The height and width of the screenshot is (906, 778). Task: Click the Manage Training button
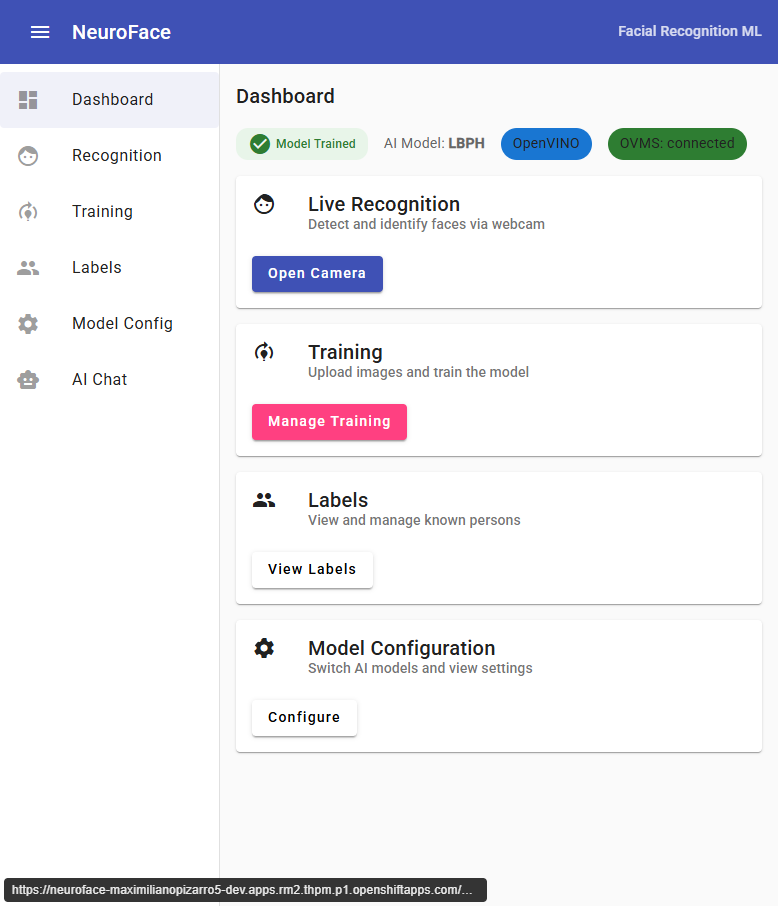[329, 422]
